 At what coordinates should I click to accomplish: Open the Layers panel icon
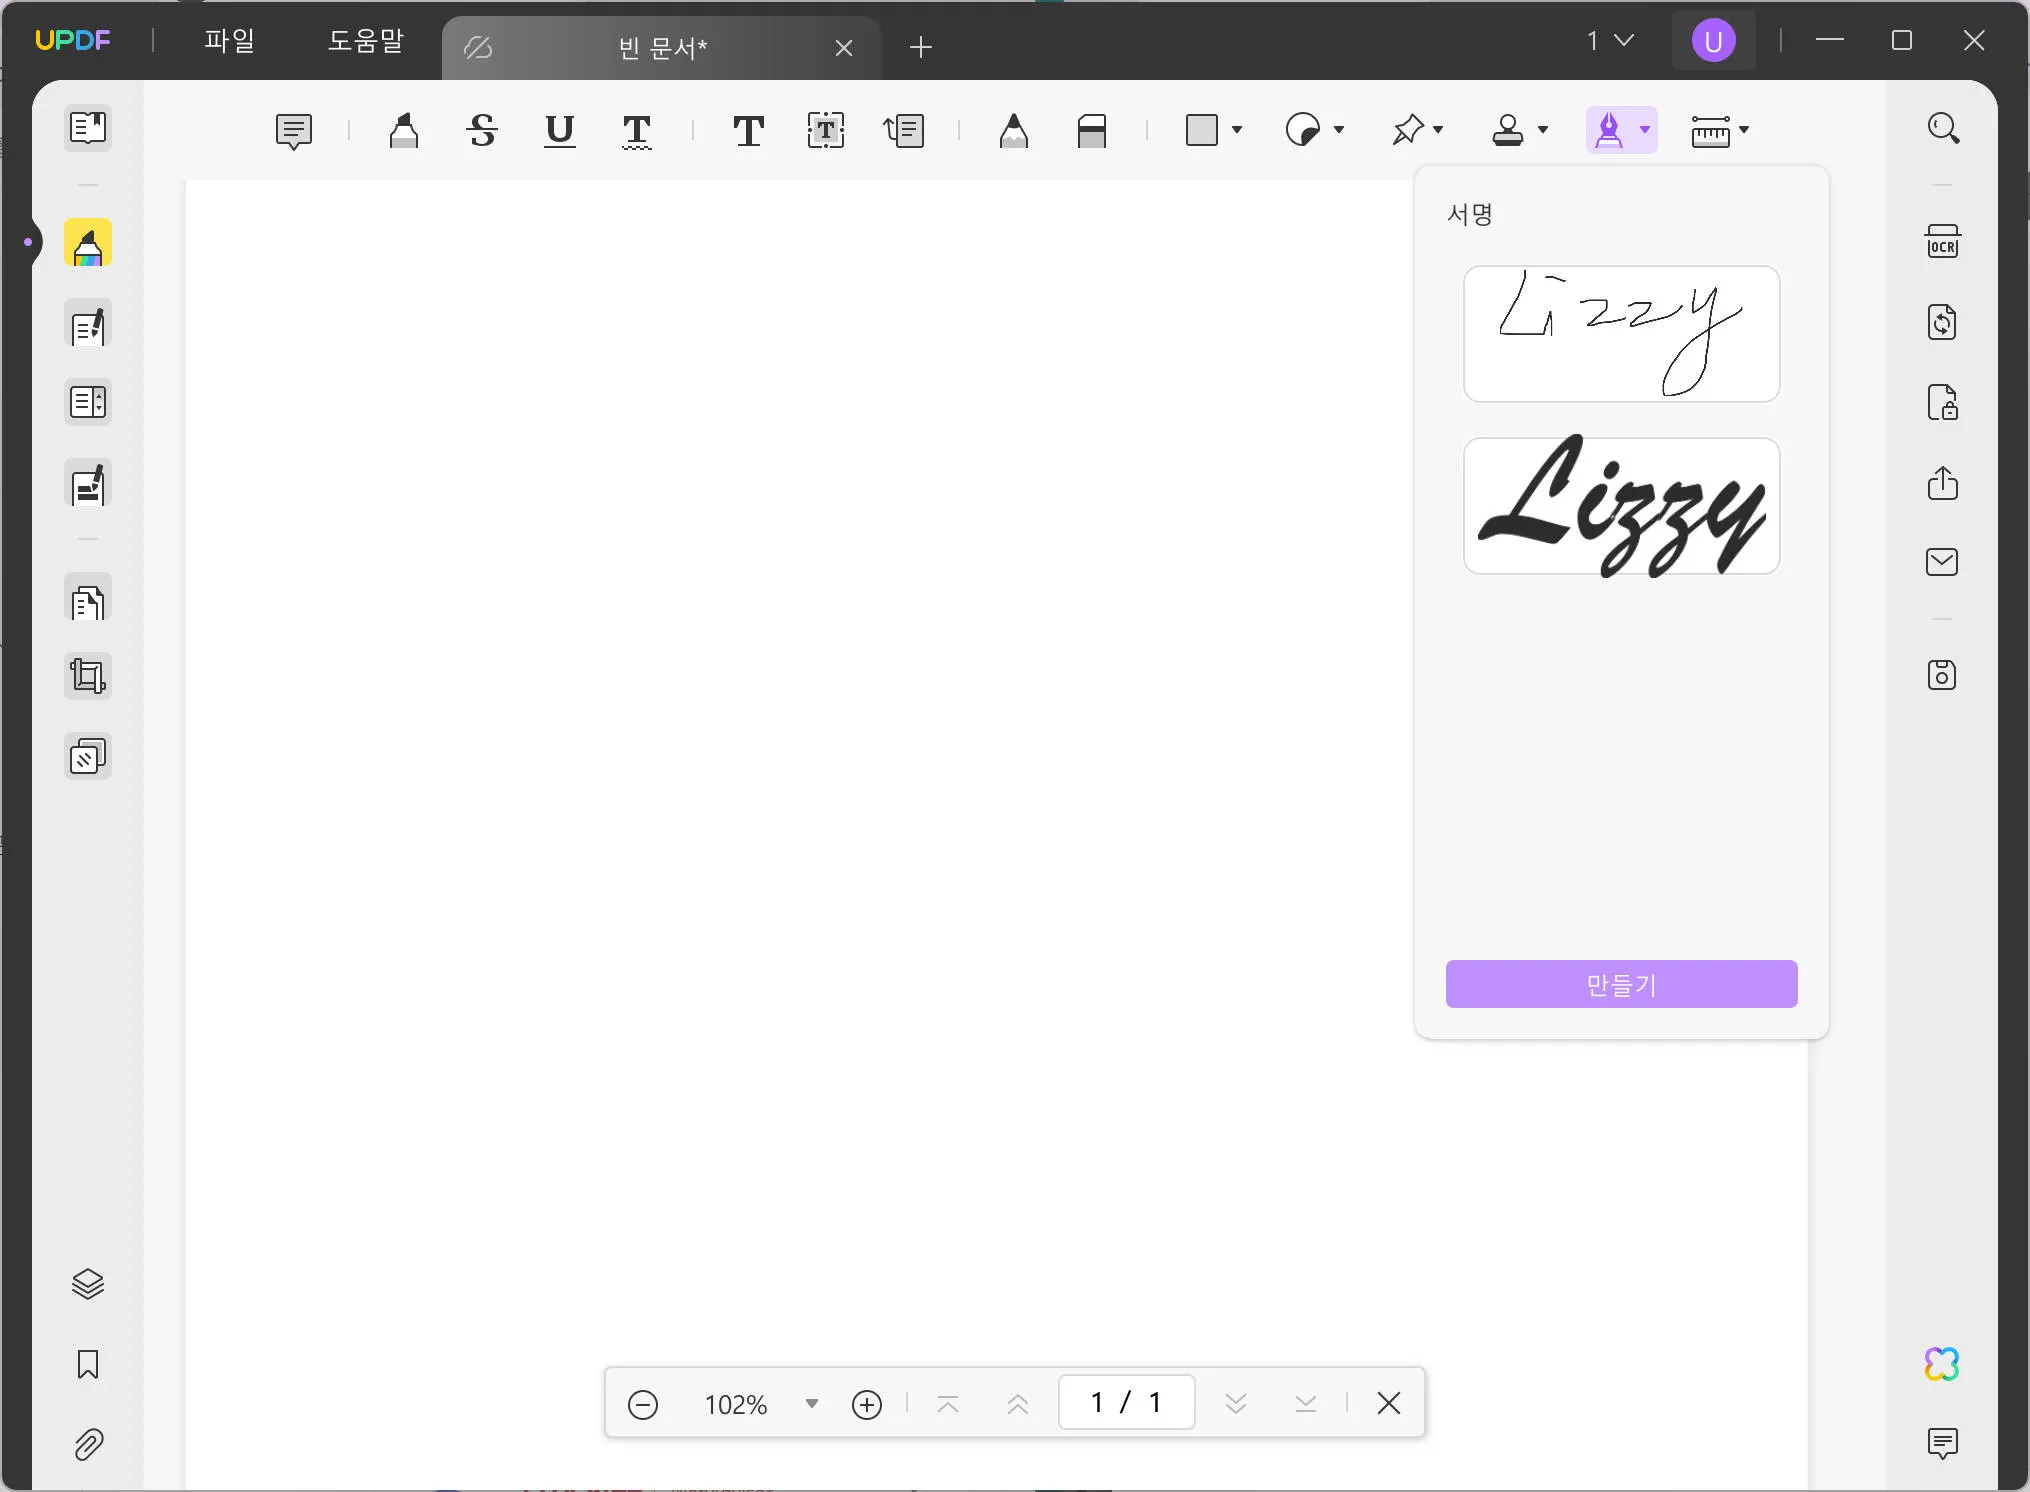(x=88, y=1284)
